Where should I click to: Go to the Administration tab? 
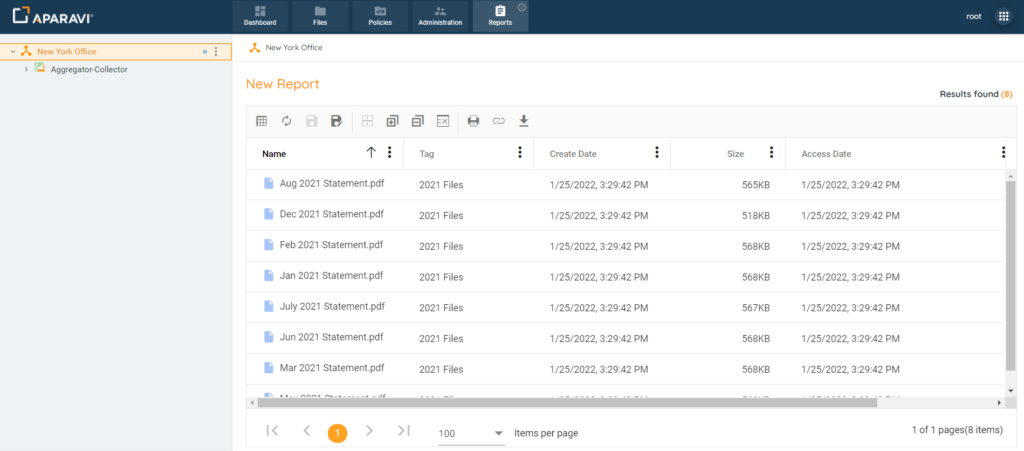(440, 16)
